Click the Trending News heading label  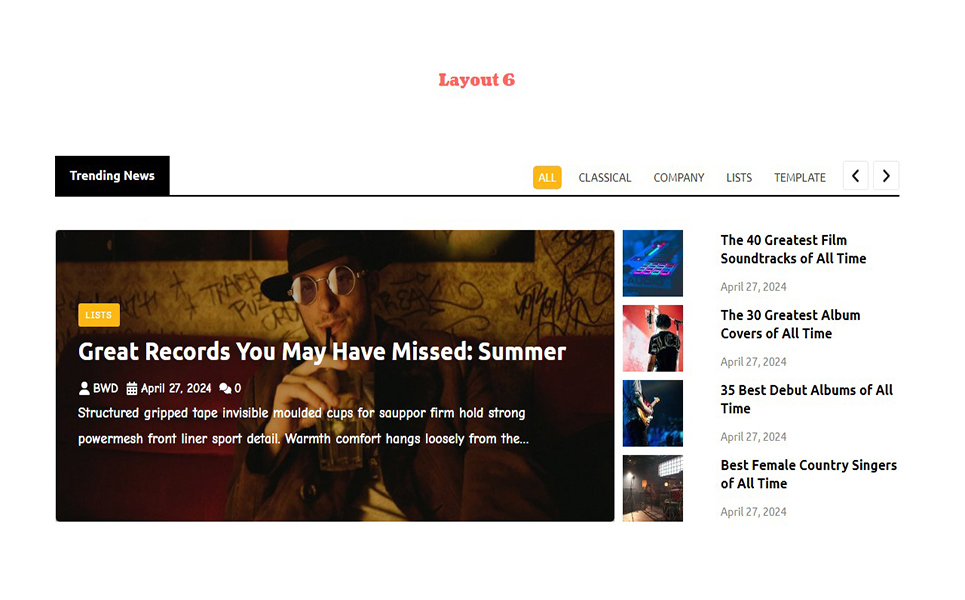coord(112,175)
